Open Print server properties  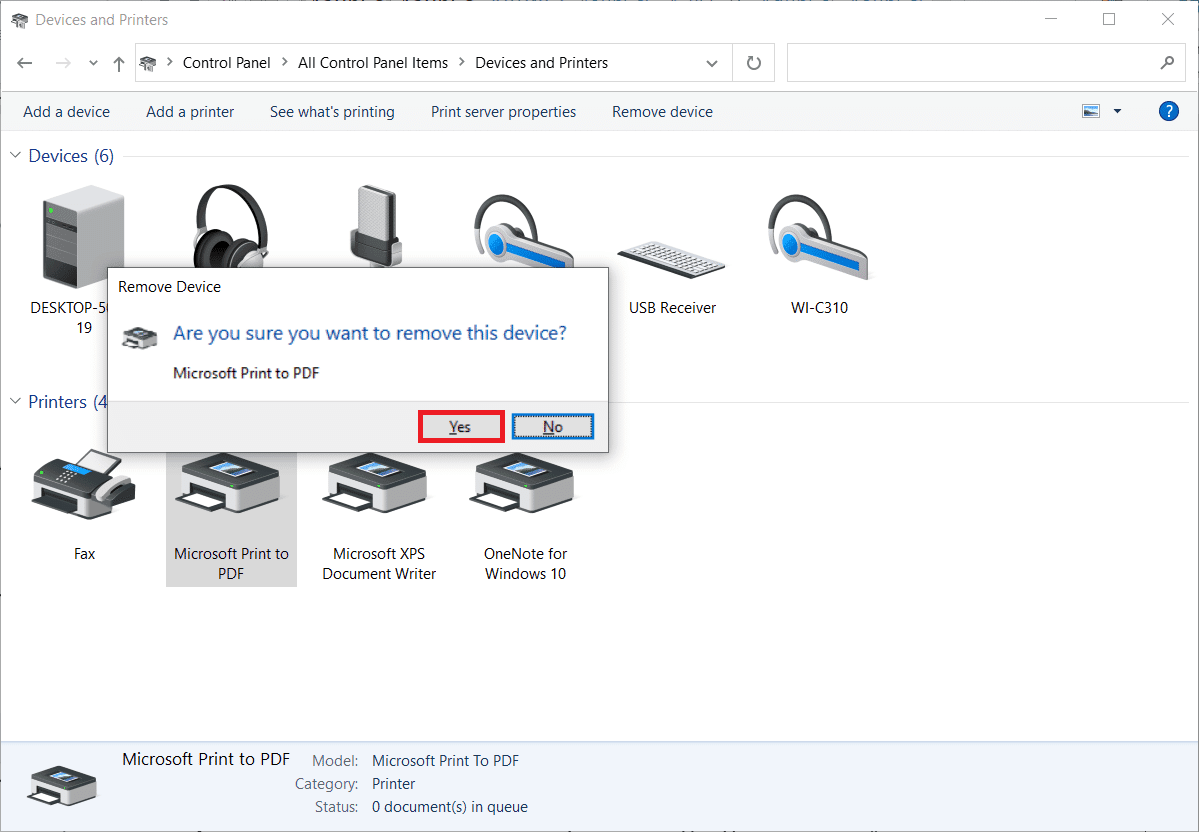503,111
